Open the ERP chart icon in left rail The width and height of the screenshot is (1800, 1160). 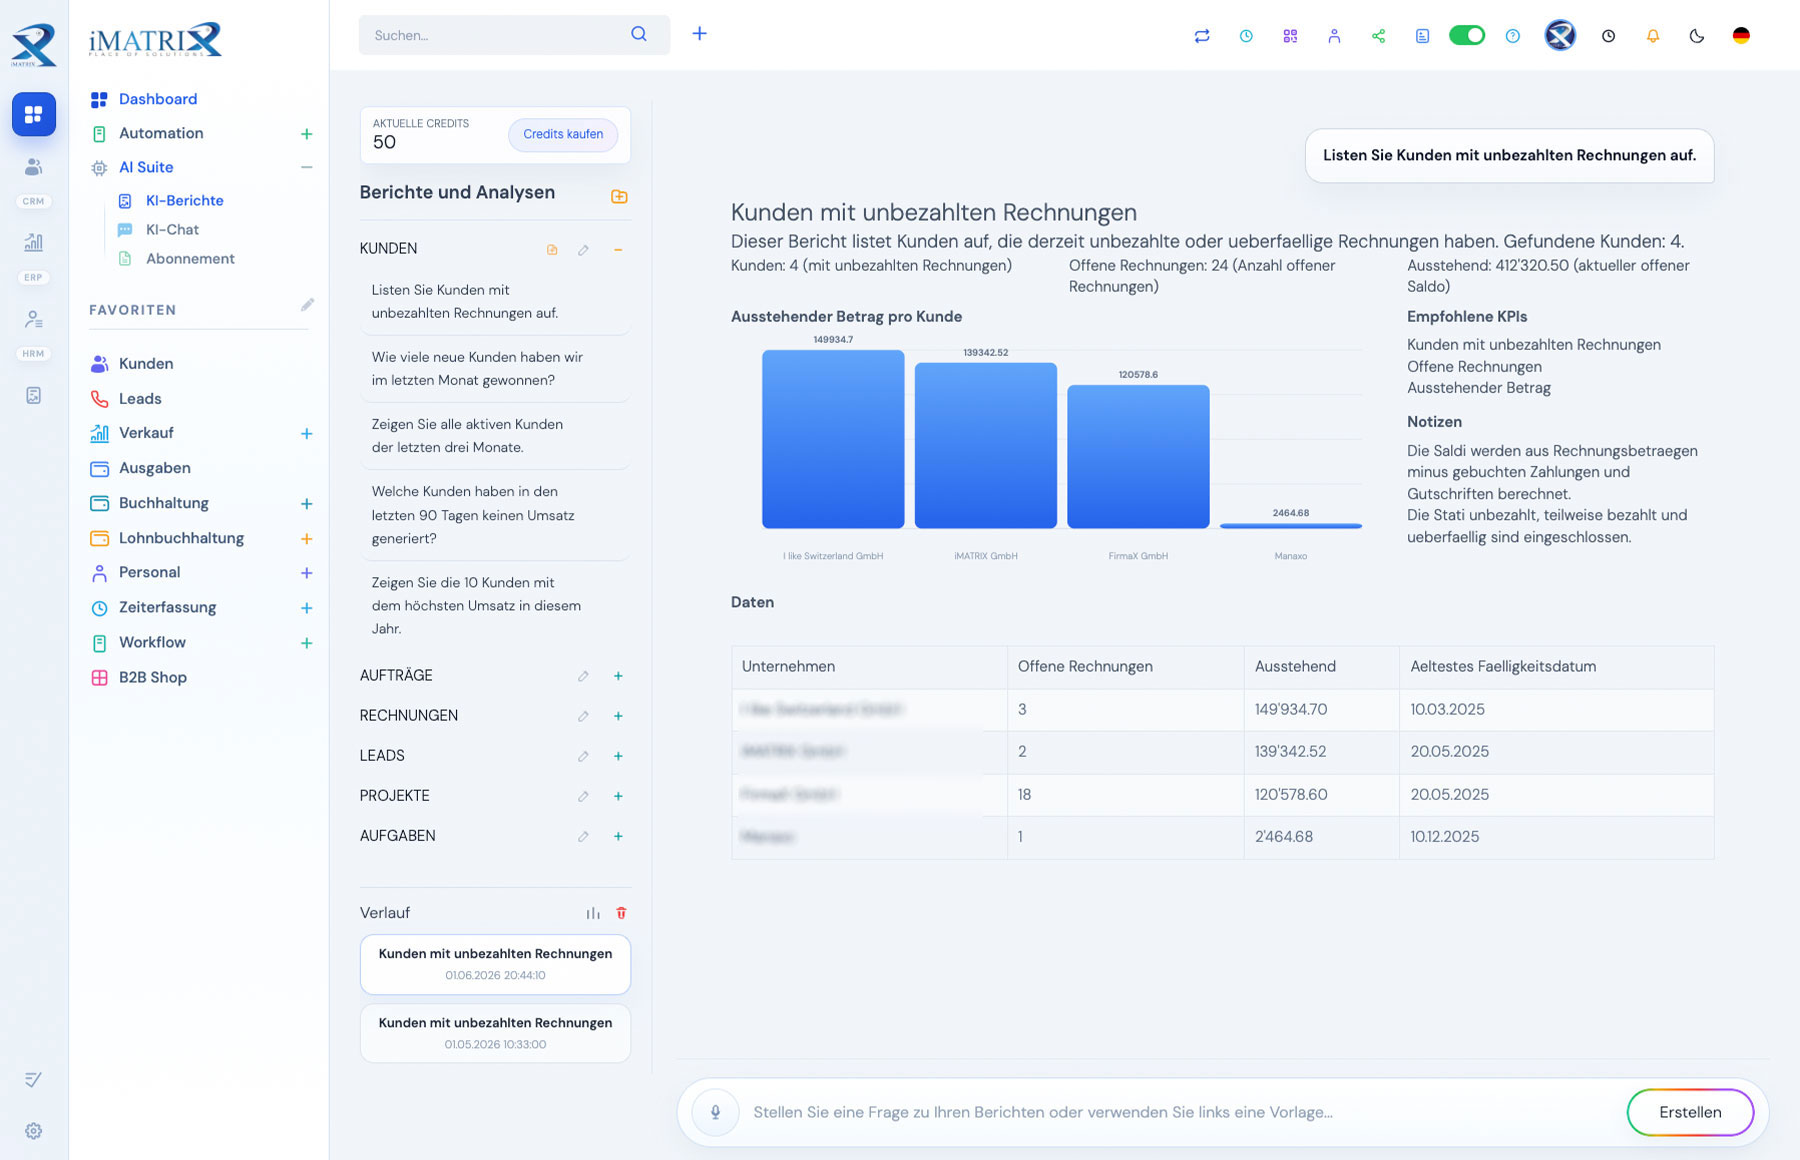point(34,242)
